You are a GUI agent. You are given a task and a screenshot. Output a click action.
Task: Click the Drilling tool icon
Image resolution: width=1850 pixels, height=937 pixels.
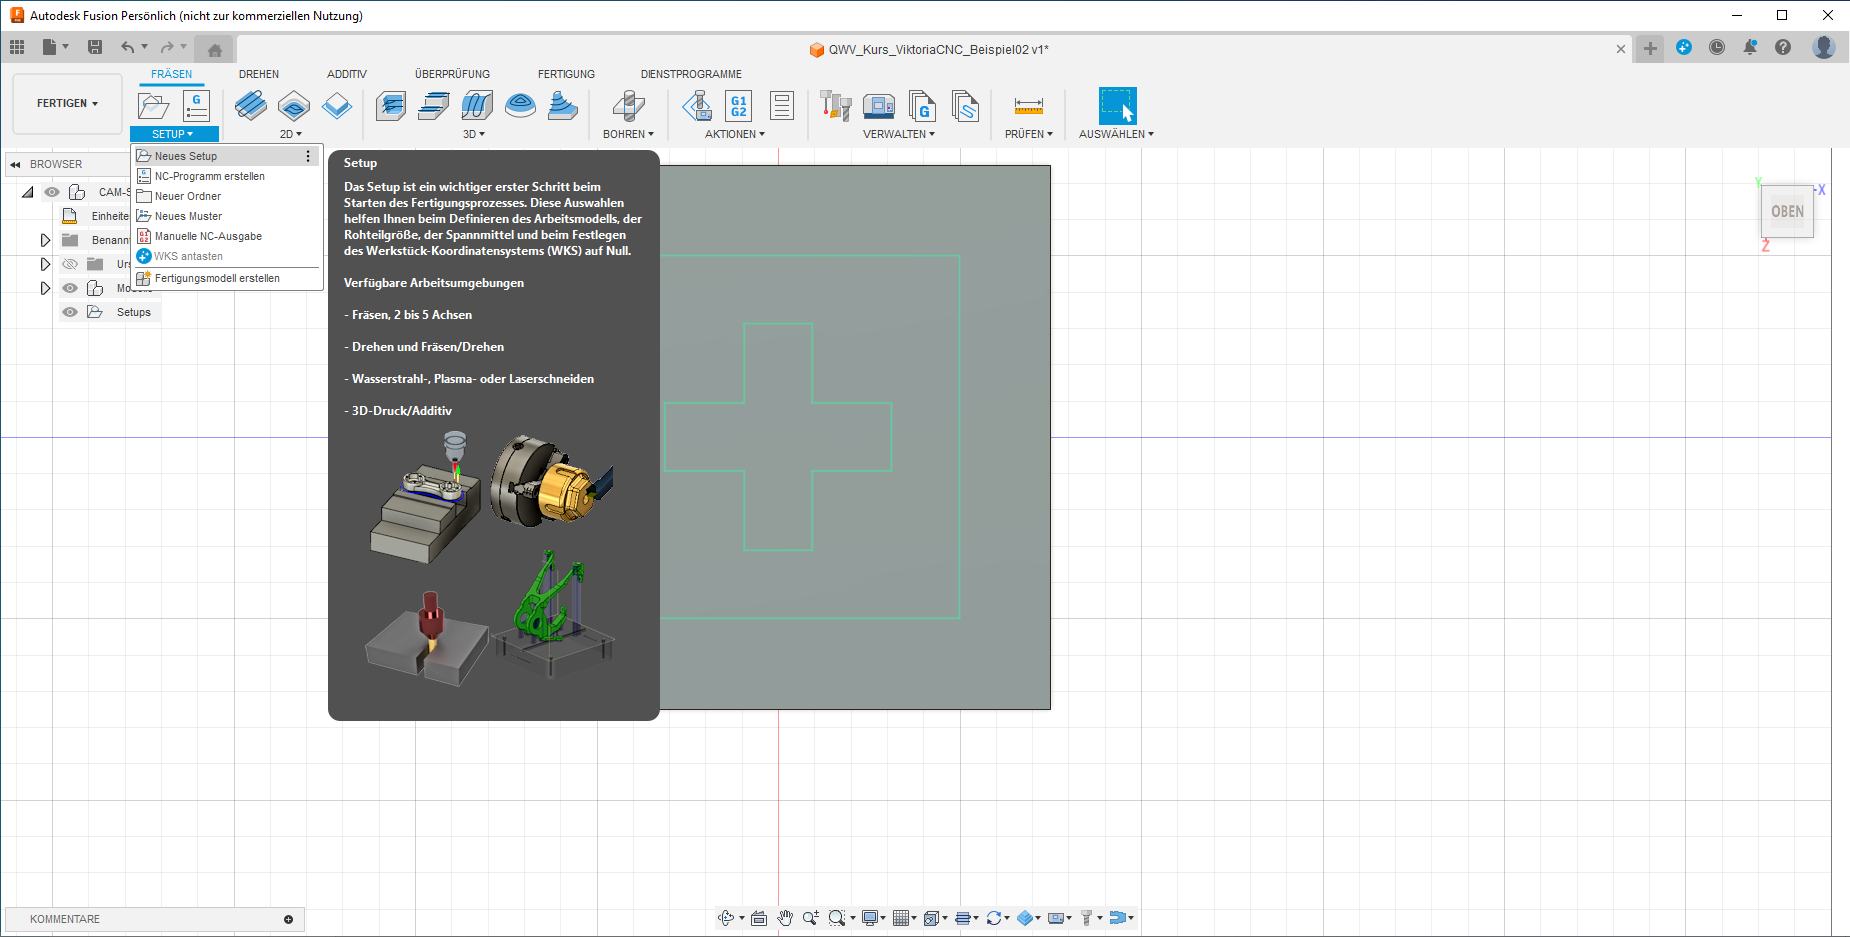628,106
